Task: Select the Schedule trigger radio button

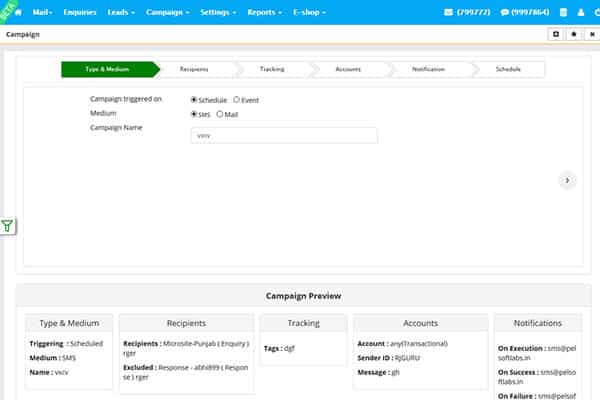Action: (x=194, y=100)
